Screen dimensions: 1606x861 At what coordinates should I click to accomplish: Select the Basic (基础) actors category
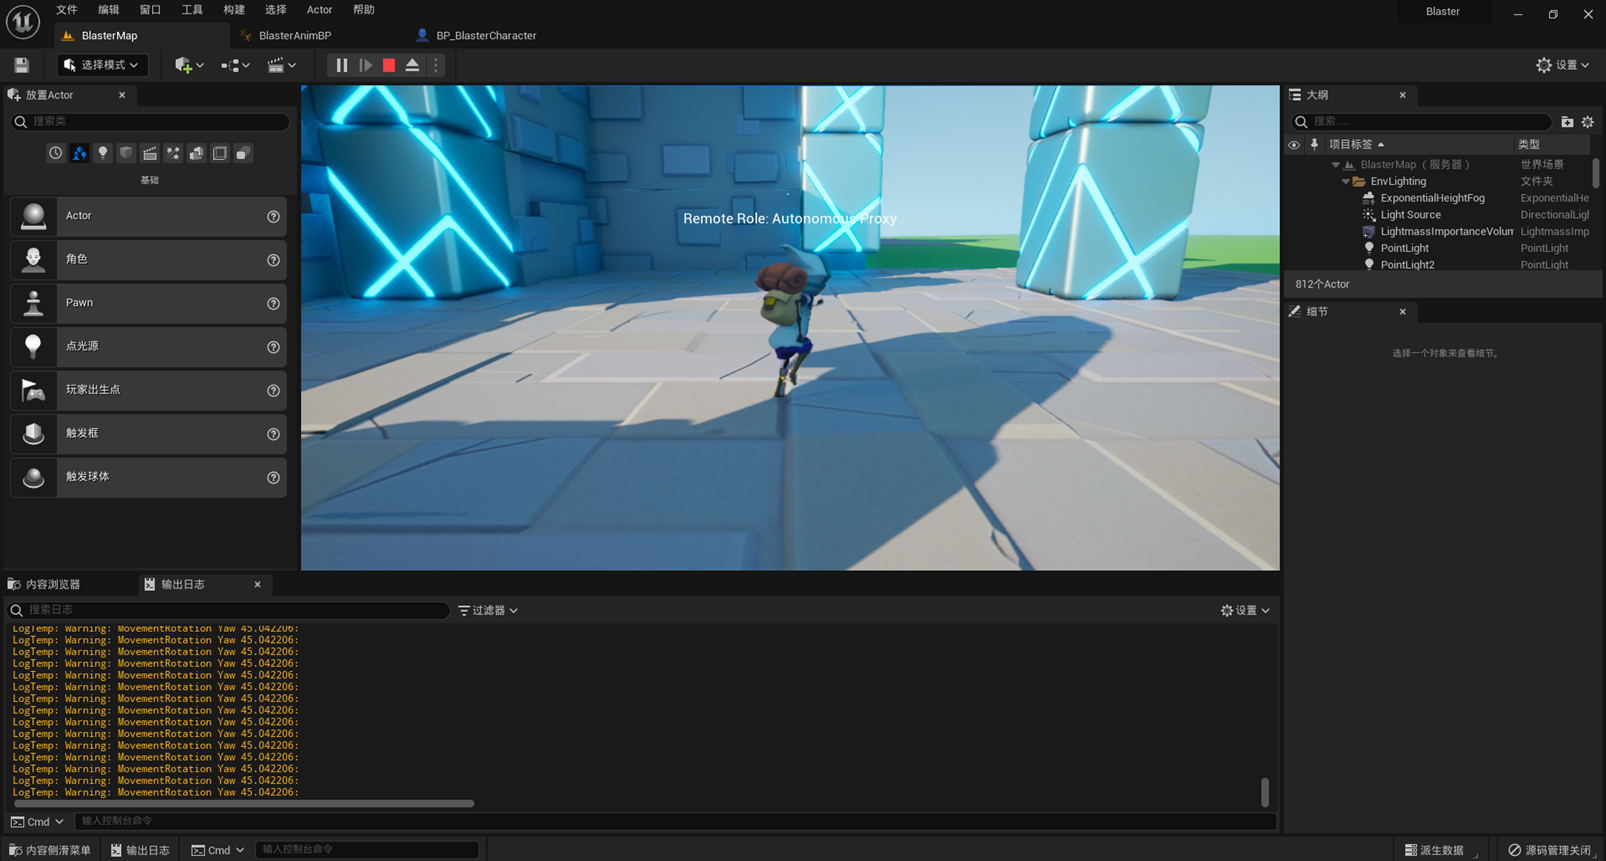coord(79,153)
